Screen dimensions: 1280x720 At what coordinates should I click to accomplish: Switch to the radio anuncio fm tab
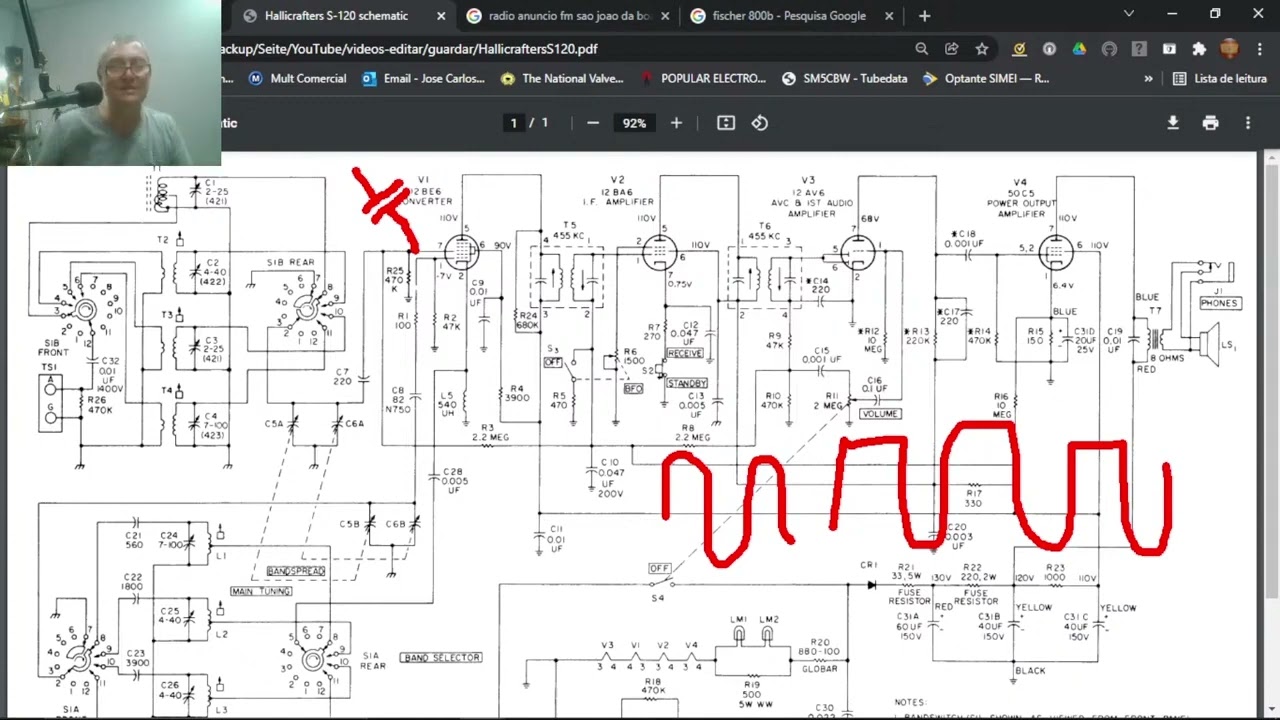coord(568,16)
